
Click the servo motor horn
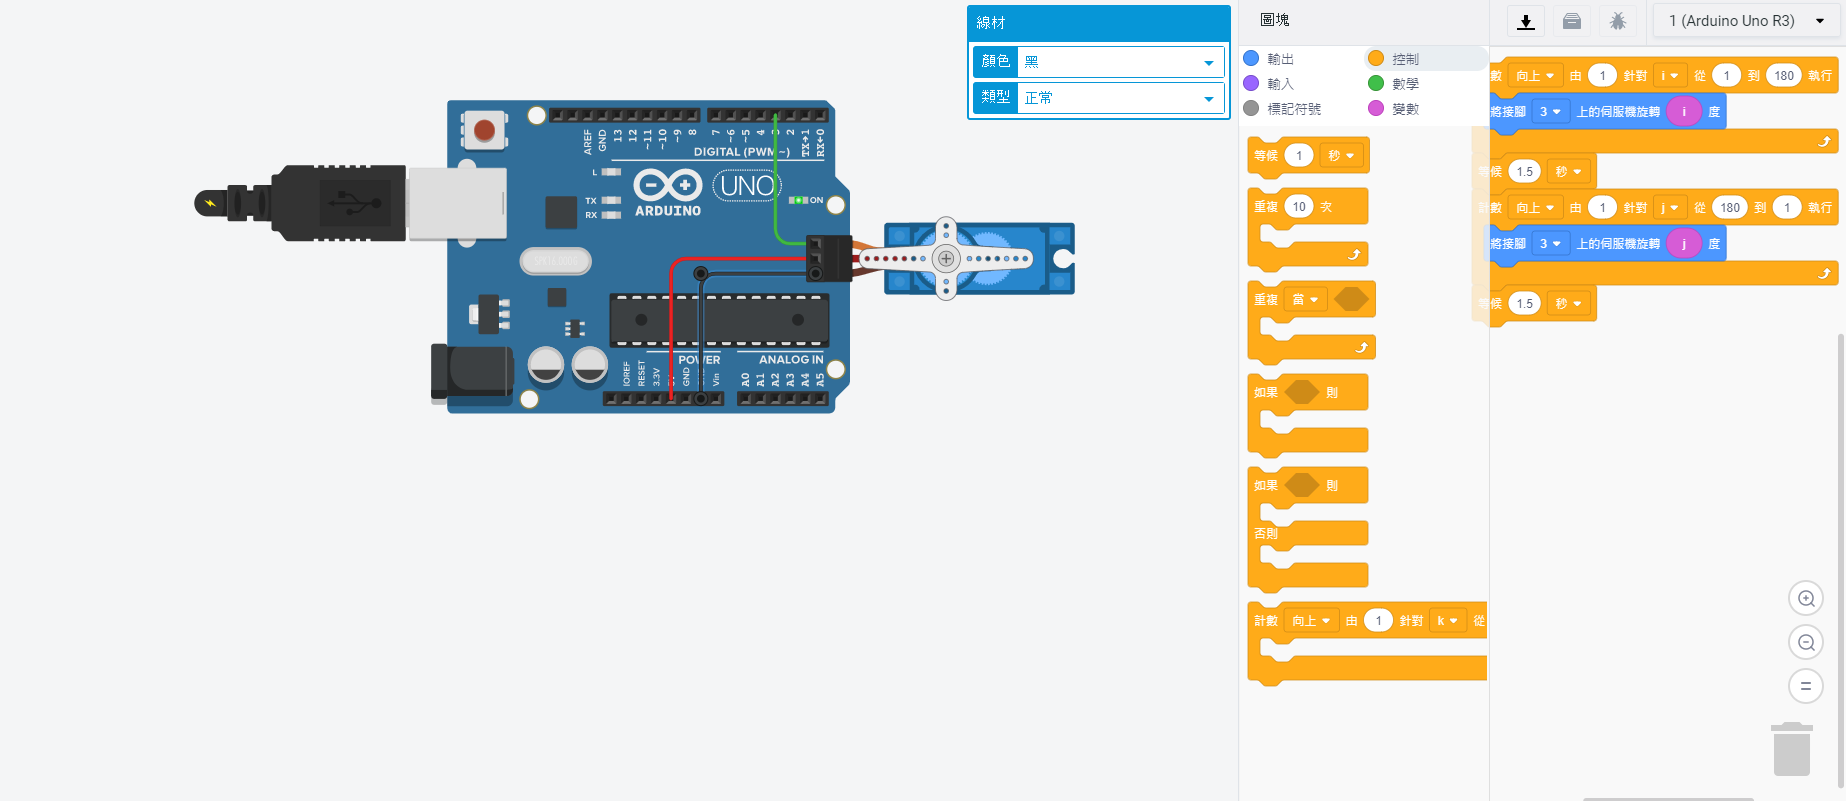[946, 259]
